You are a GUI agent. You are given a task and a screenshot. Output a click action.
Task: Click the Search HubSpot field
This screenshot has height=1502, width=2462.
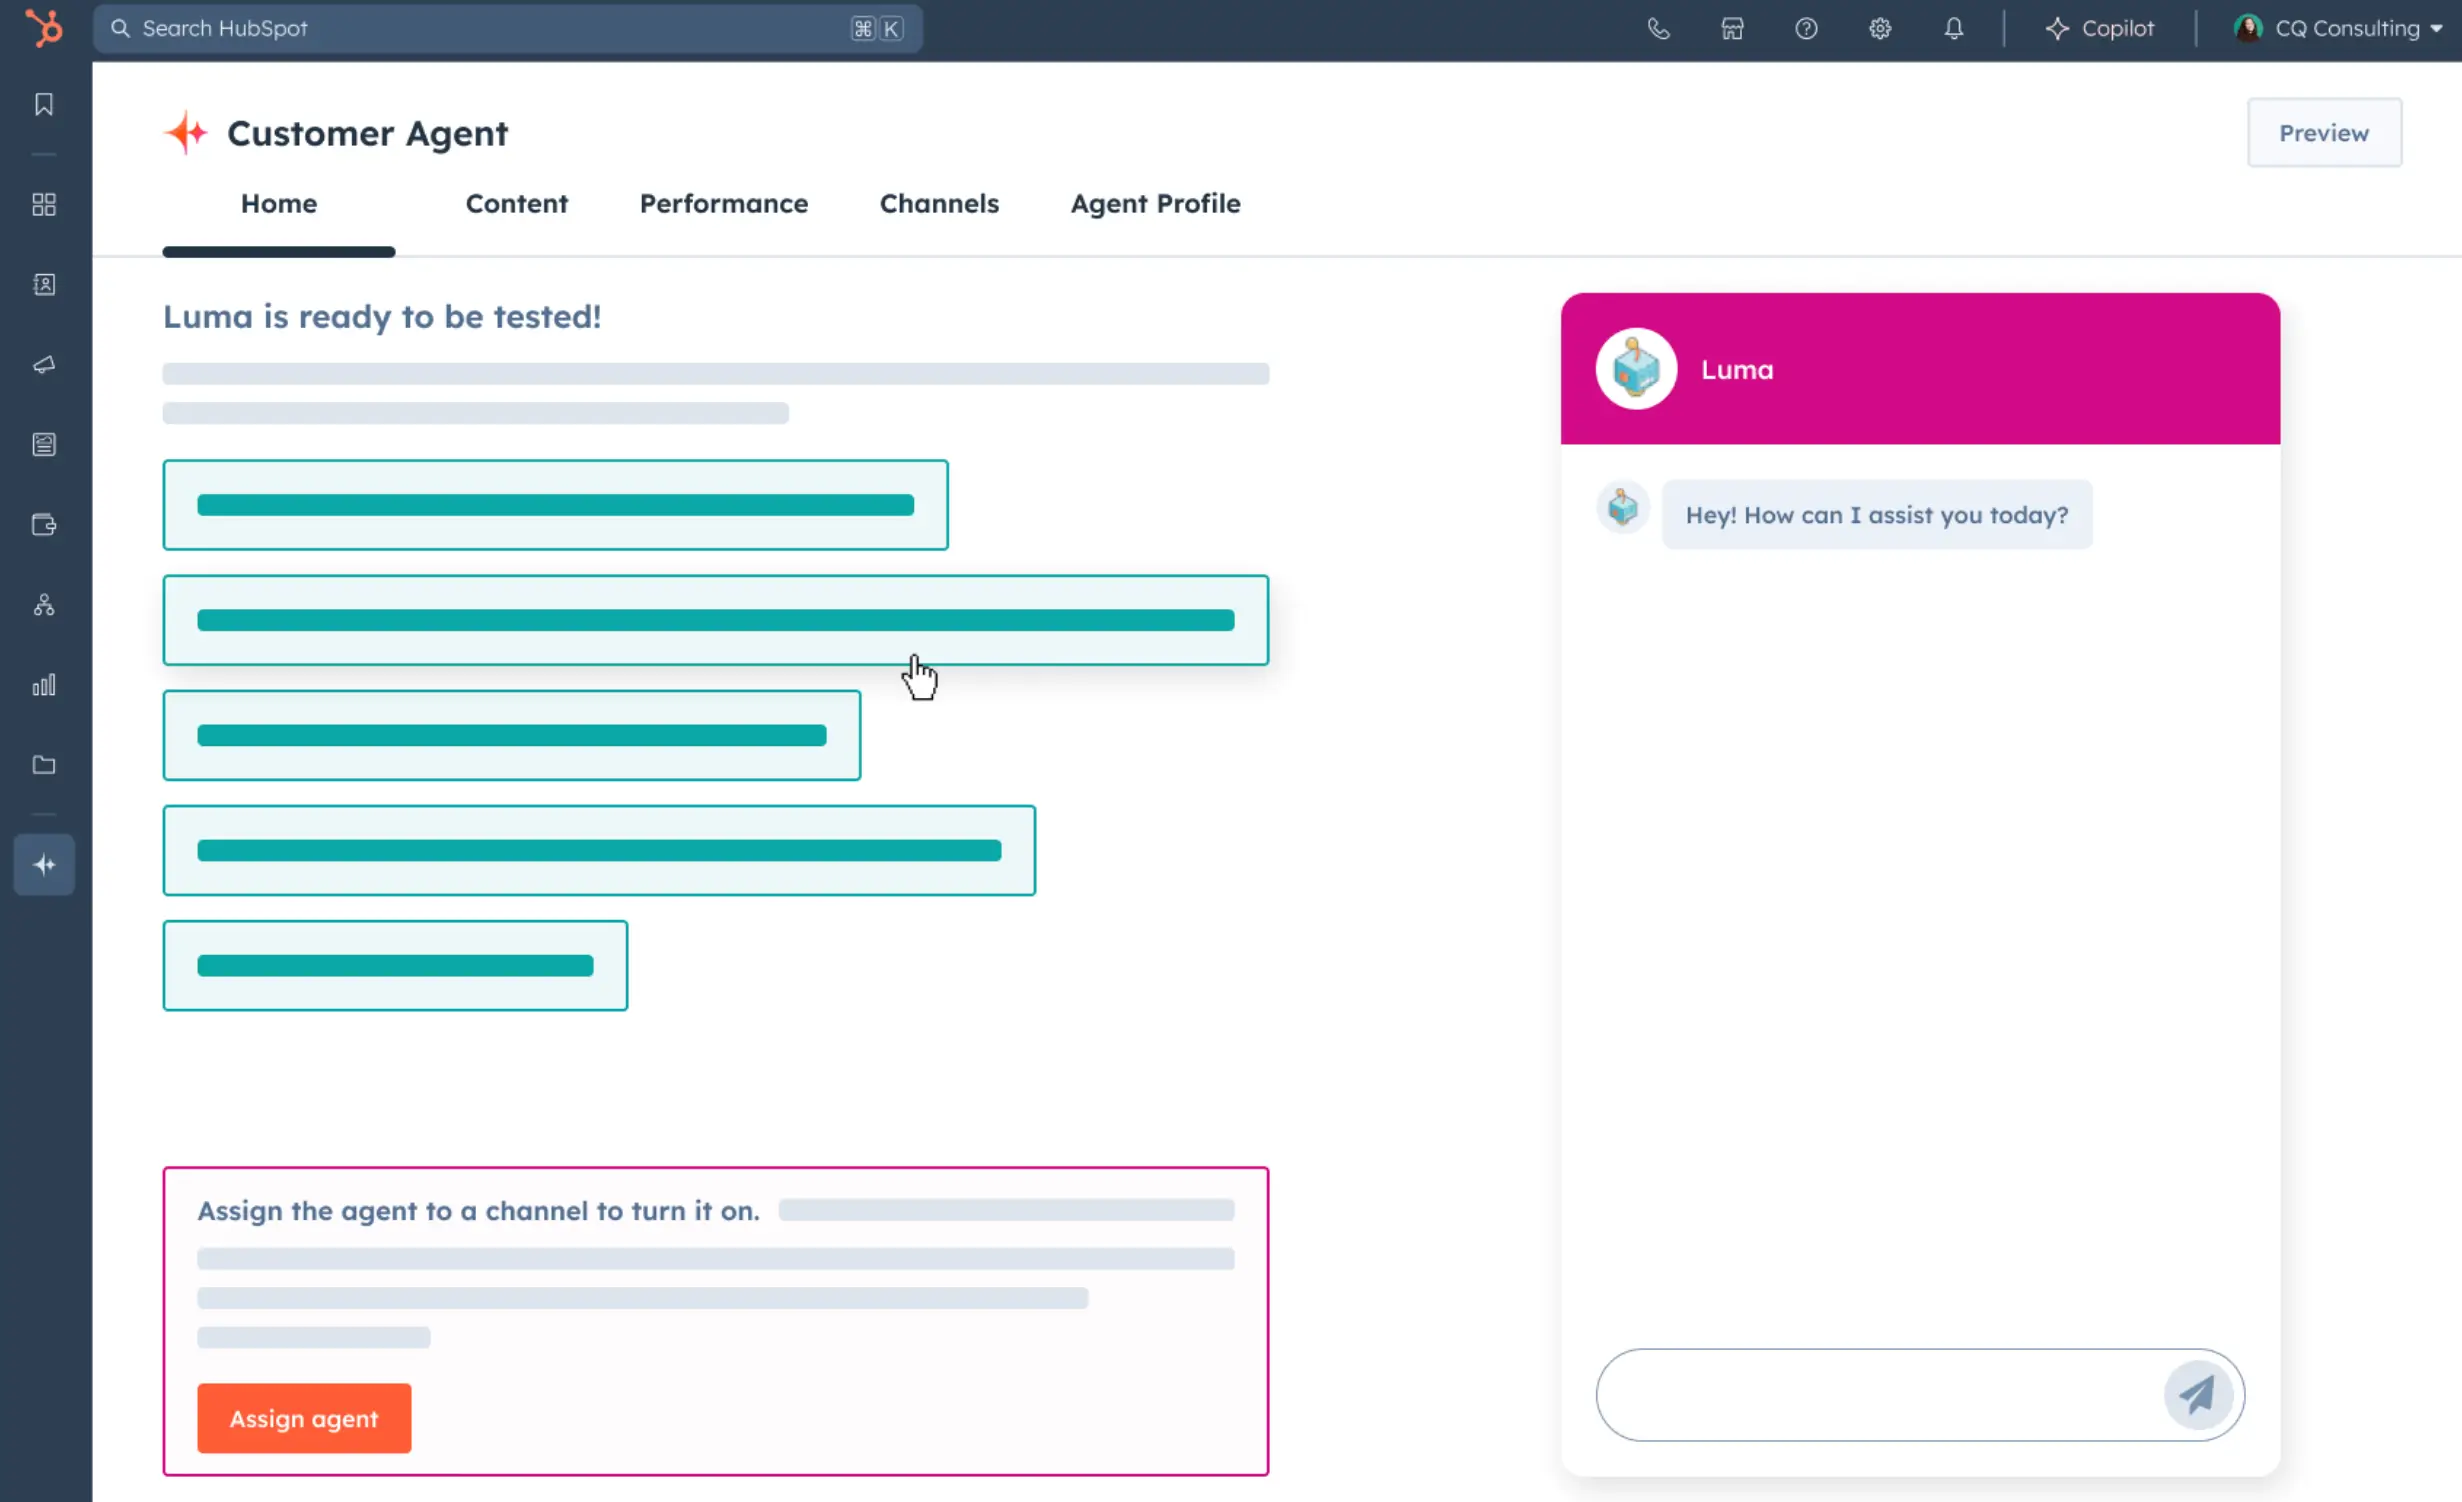pos(490,28)
